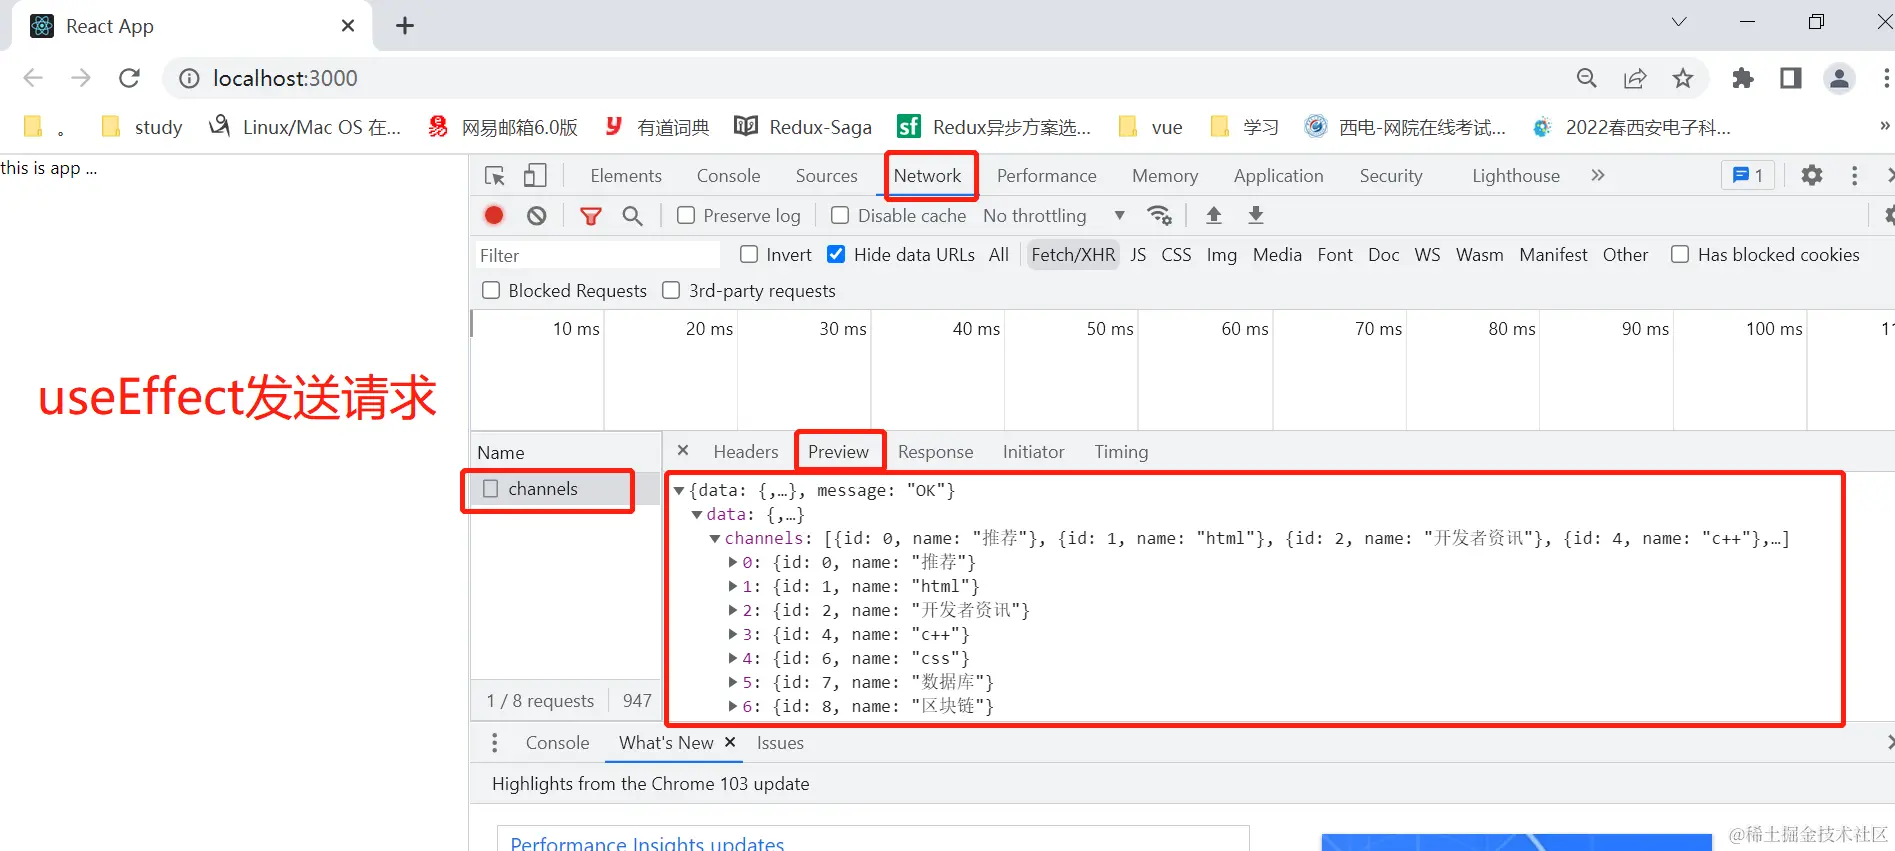Import HAR file with upload arrow
Viewport: 1895px width, 851px height.
1214,215
